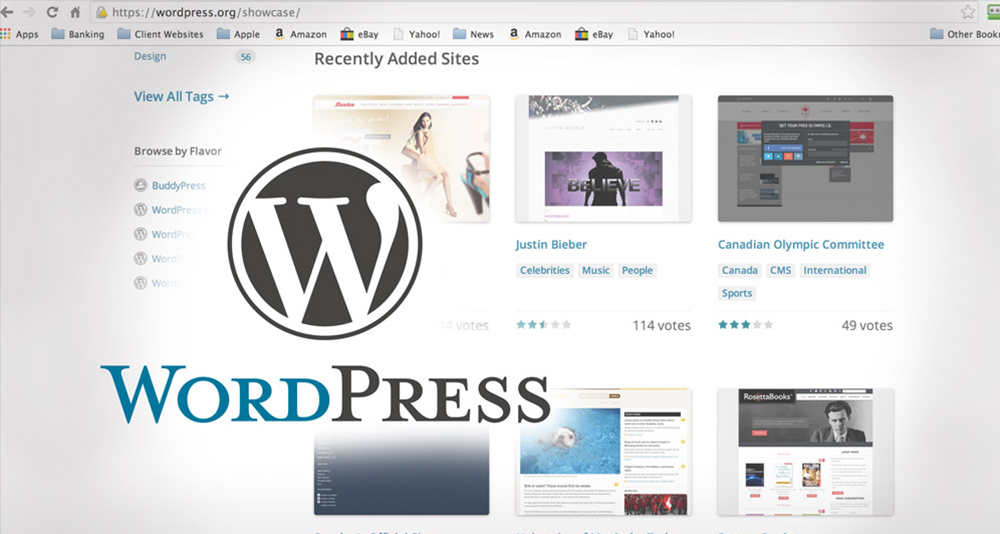The image size is (1000, 534).
Task: Select the Sports tag
Action: (737, 293)
